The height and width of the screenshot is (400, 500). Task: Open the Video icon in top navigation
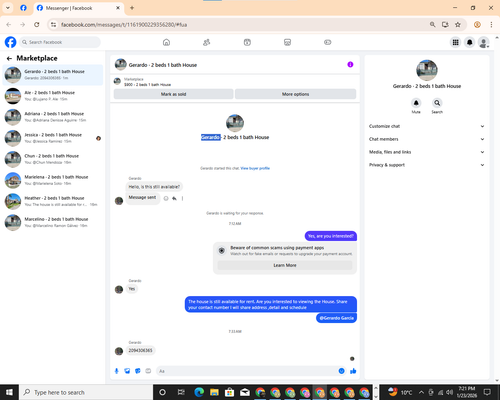pos(247,42)
